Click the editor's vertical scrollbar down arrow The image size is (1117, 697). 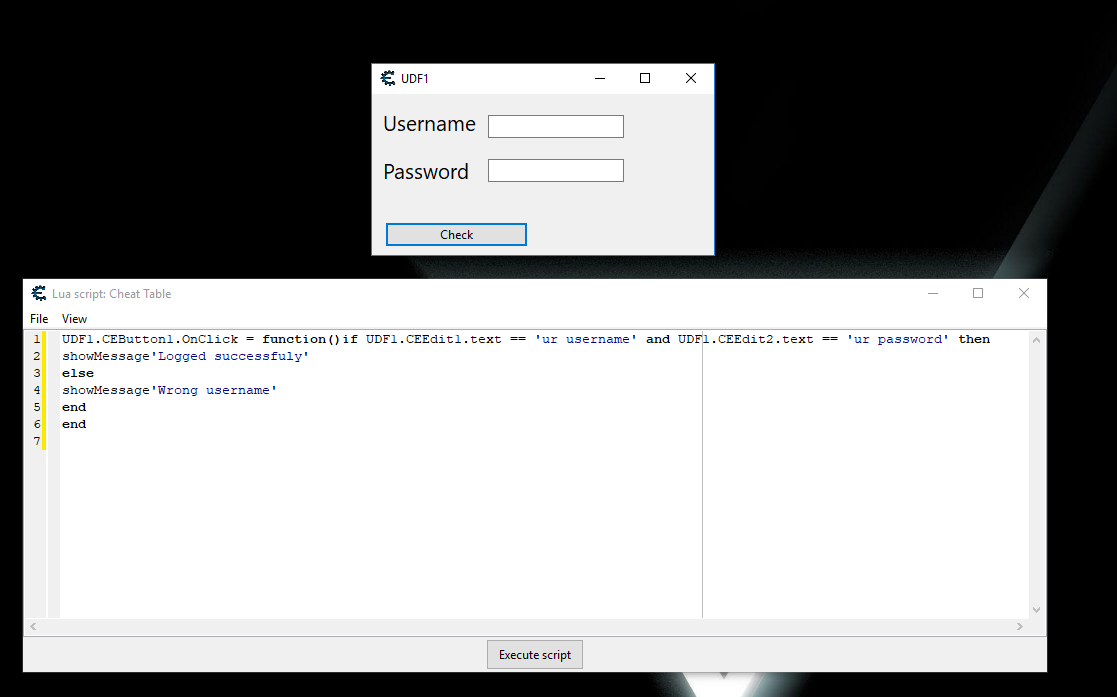[1036, 609]
